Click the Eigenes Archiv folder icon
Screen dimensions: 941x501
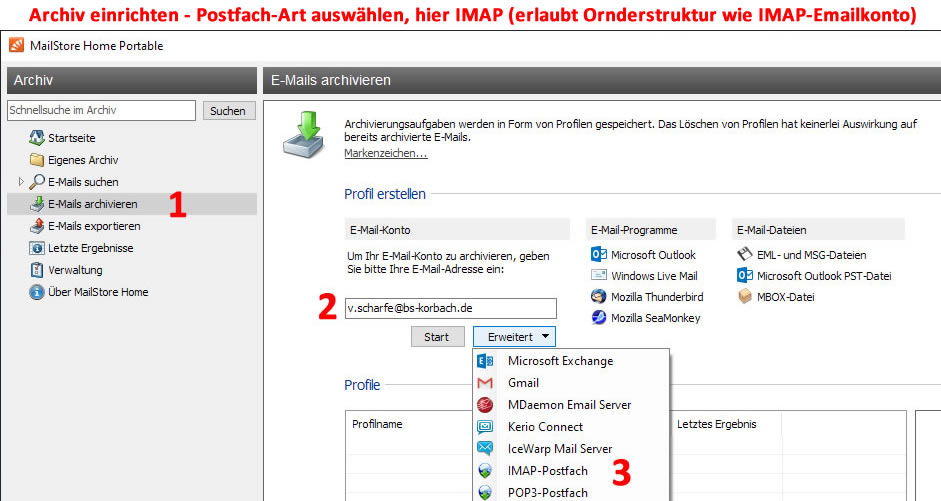pos(37,160)
